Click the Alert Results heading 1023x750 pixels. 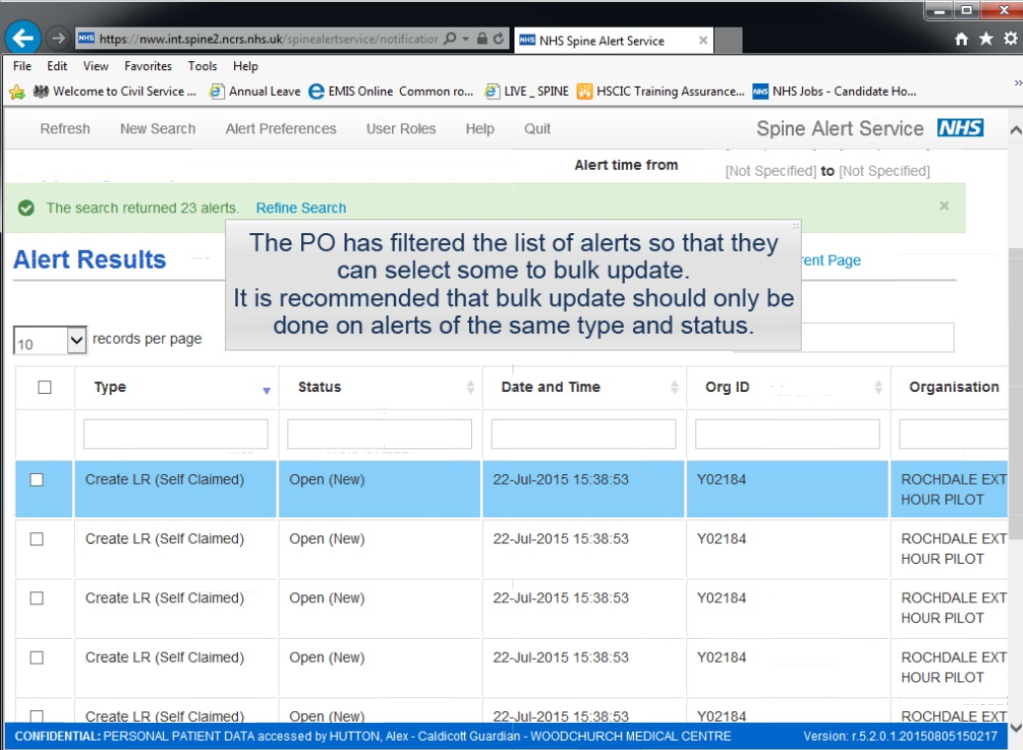pos(90,260)
